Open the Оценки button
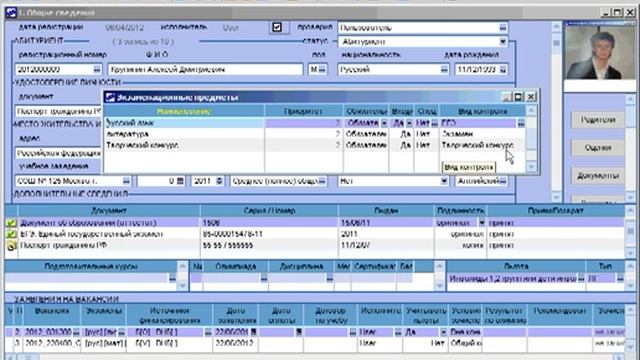Viewport: 640px width, 360px height. click(598, 148)
